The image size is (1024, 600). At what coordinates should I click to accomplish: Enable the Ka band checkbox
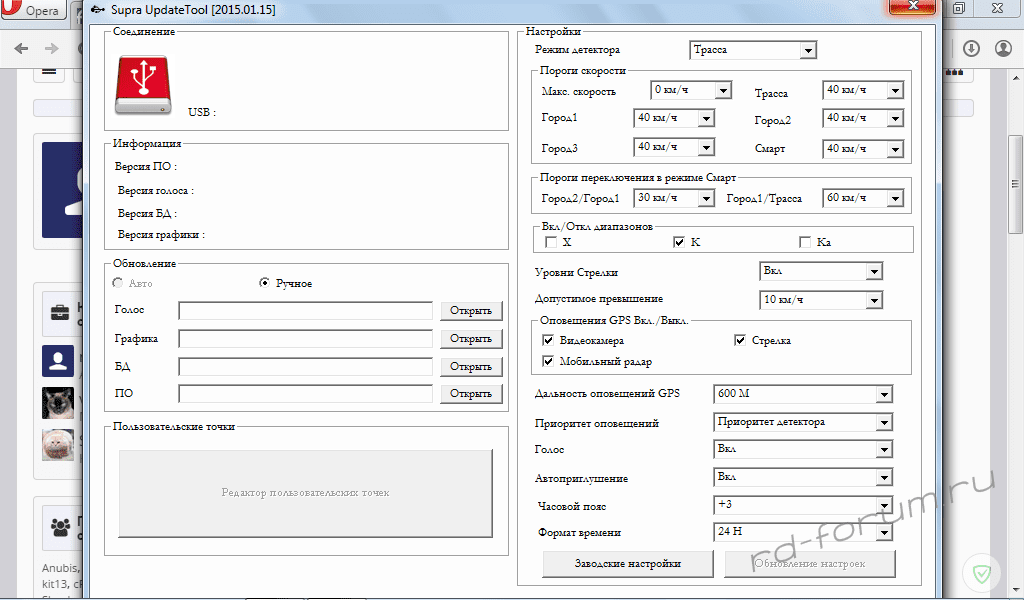805,242
